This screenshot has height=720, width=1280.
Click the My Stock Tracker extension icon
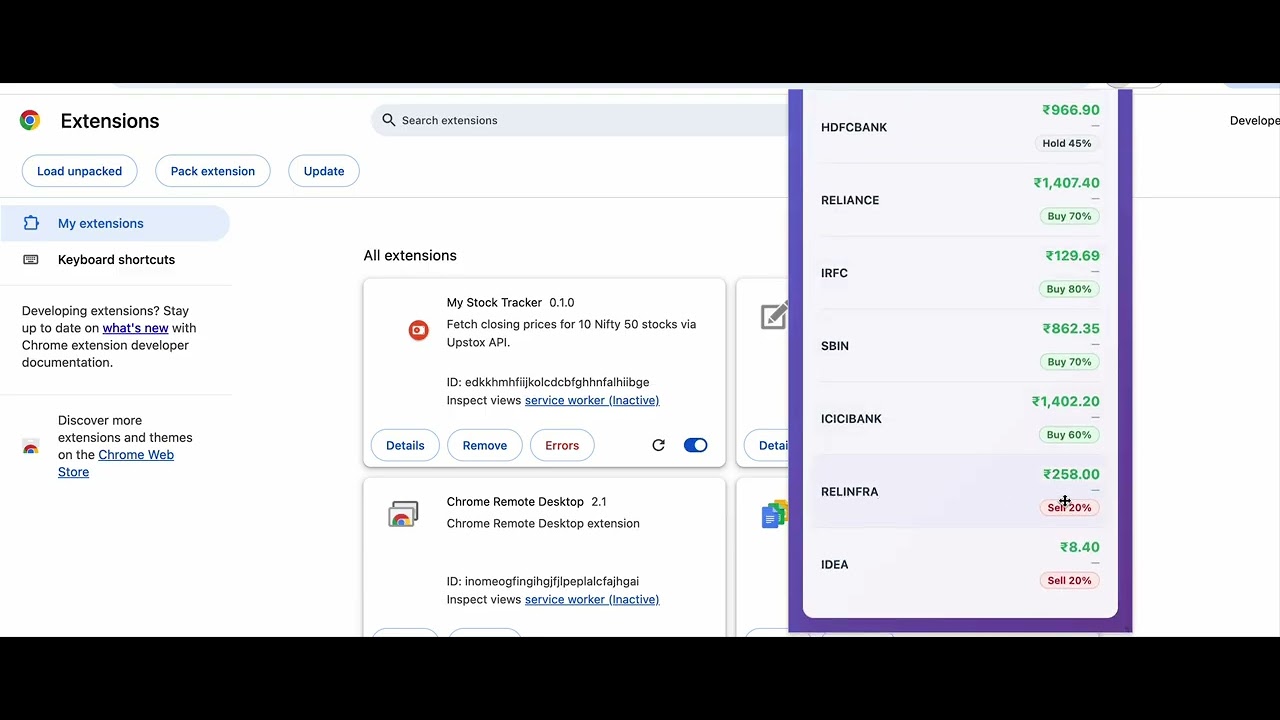(418, 330)
